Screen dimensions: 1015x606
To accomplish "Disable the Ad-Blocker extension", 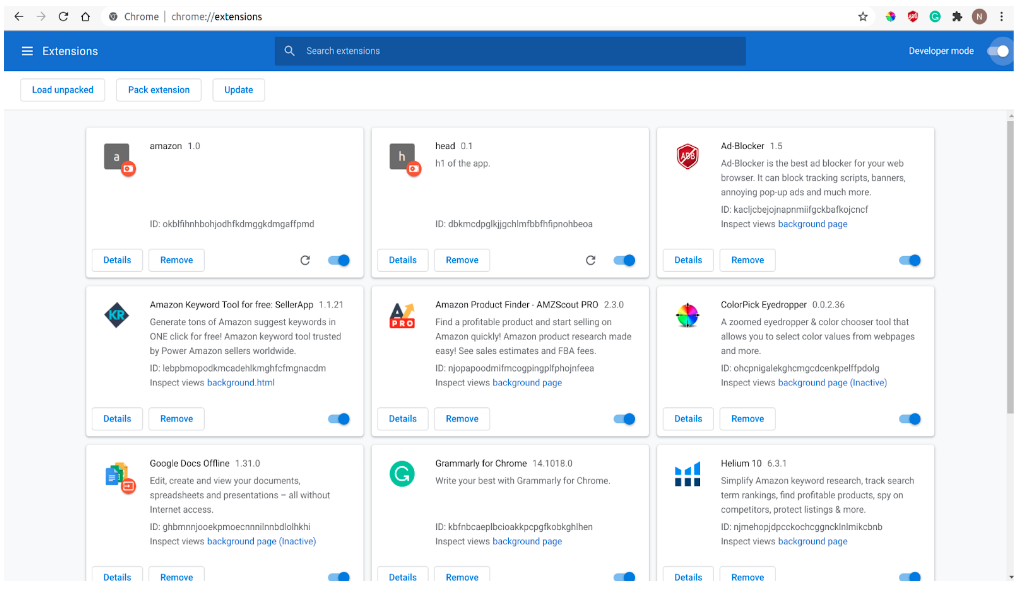I will 910,260.
